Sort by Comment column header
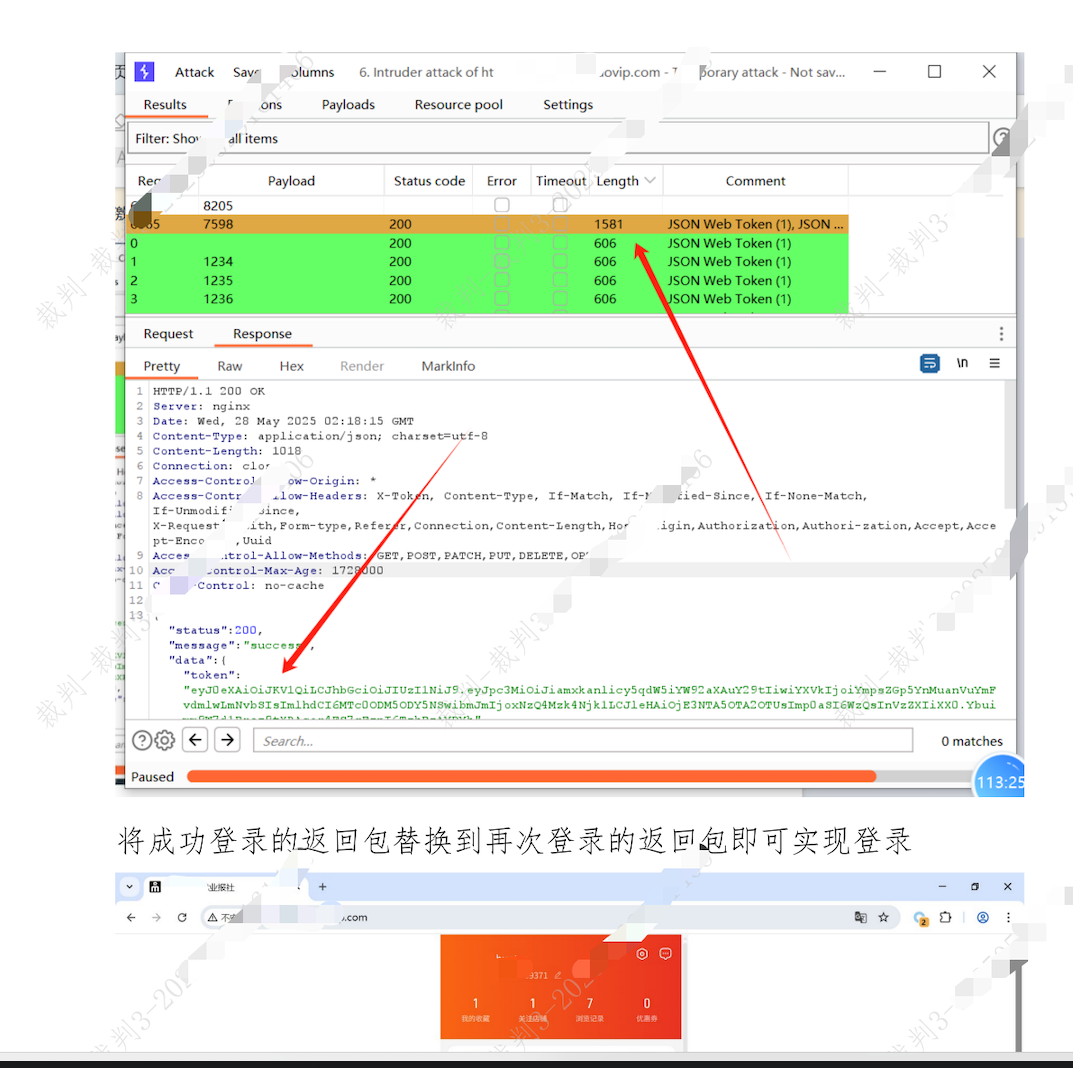This screenshot has width=1073, height=1068. pos(755,181)
